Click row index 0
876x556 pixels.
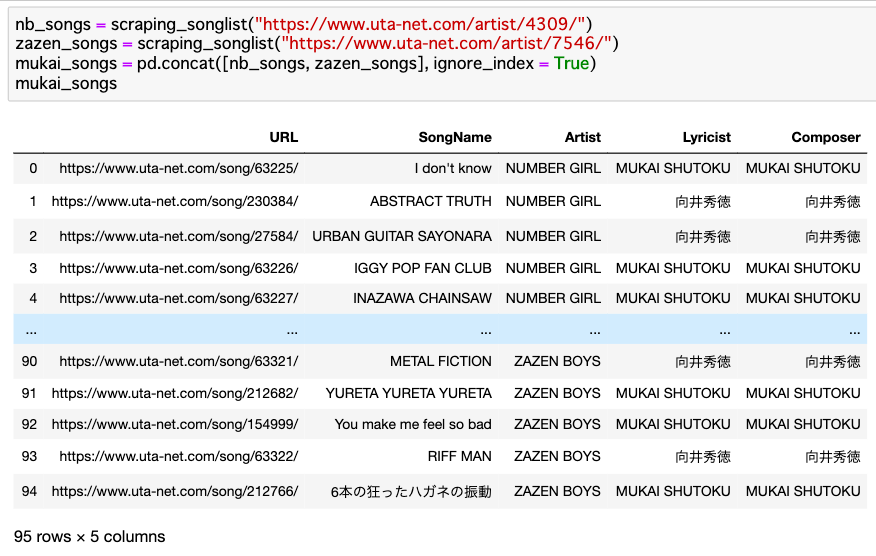tap(33, 168)
